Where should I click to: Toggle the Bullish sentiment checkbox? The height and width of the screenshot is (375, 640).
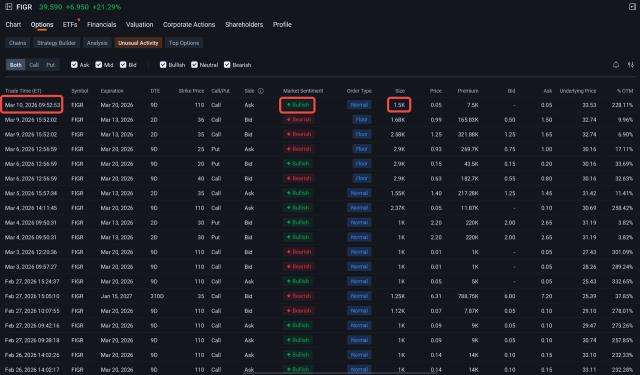point(163,64)
